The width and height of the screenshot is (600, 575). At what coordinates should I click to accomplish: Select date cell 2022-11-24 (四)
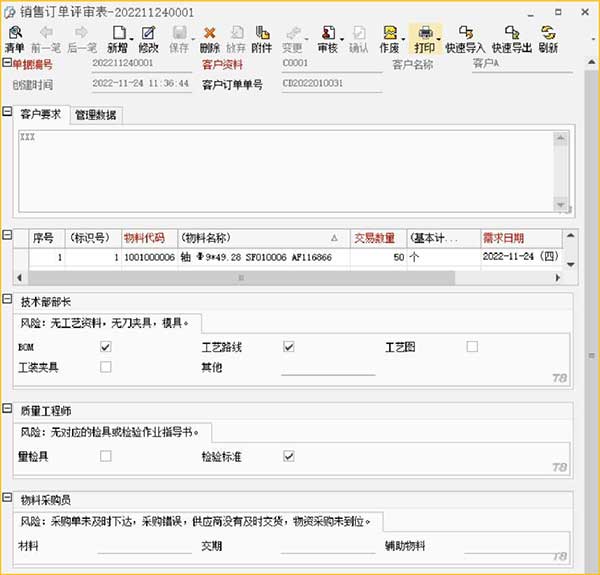521,257
